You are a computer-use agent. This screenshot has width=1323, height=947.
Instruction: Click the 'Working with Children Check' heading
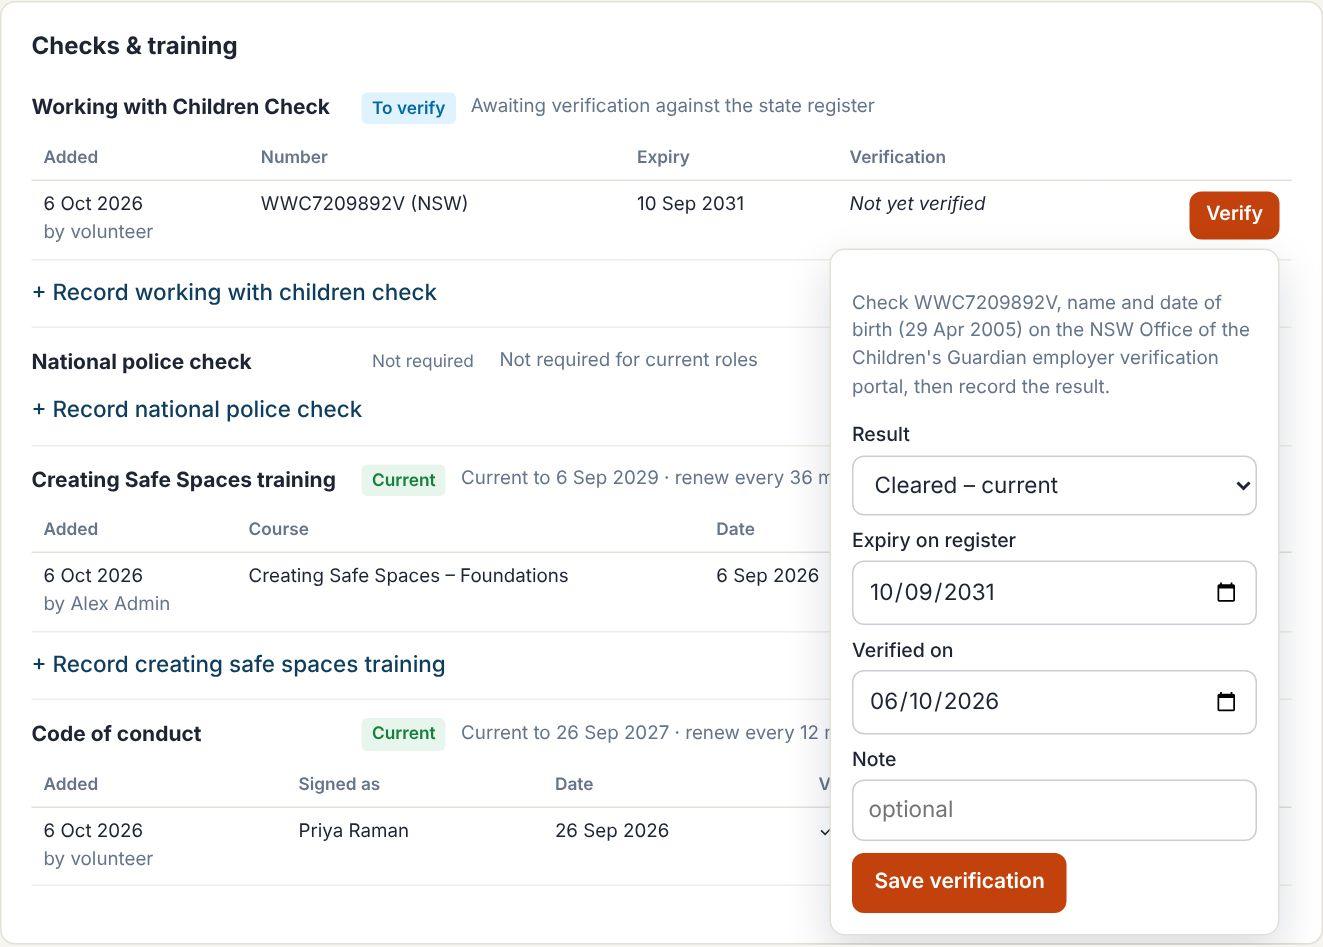pos(180,107)
